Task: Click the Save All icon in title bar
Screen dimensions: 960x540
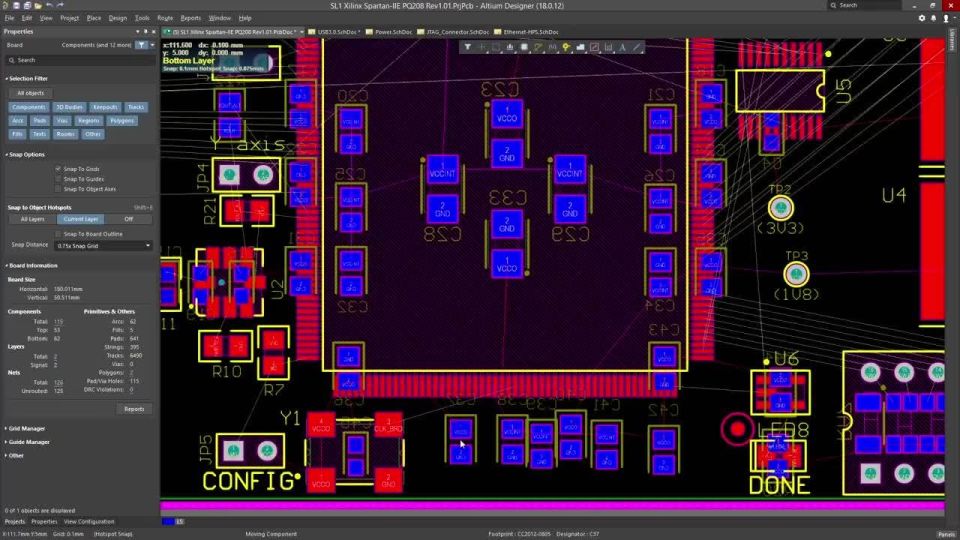Action: pyautogui.click(x=27, y=6)
